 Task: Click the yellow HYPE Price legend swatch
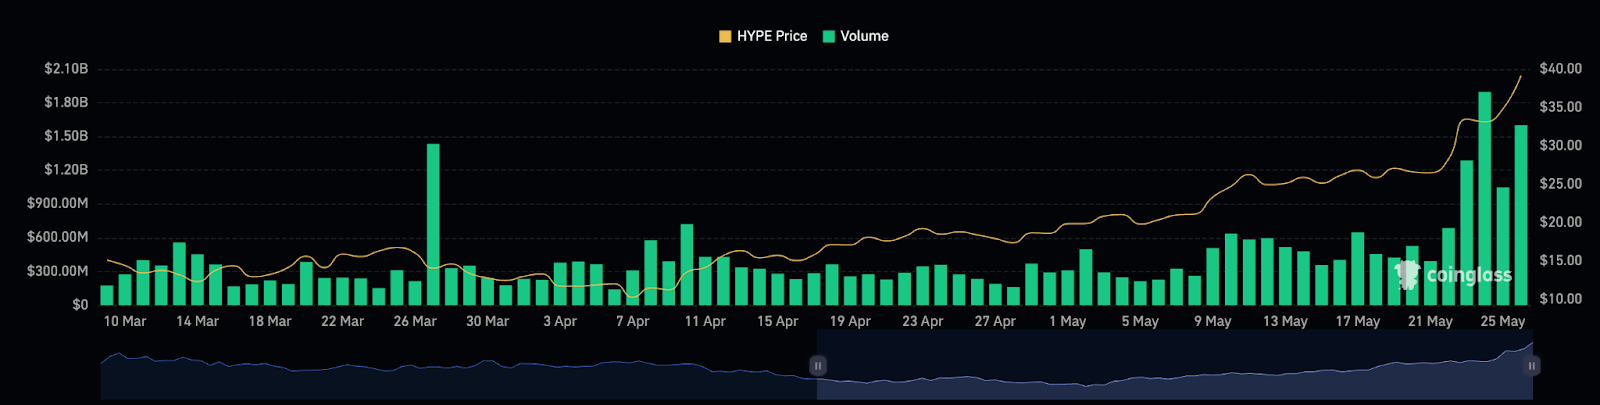[x=725, y=36]
